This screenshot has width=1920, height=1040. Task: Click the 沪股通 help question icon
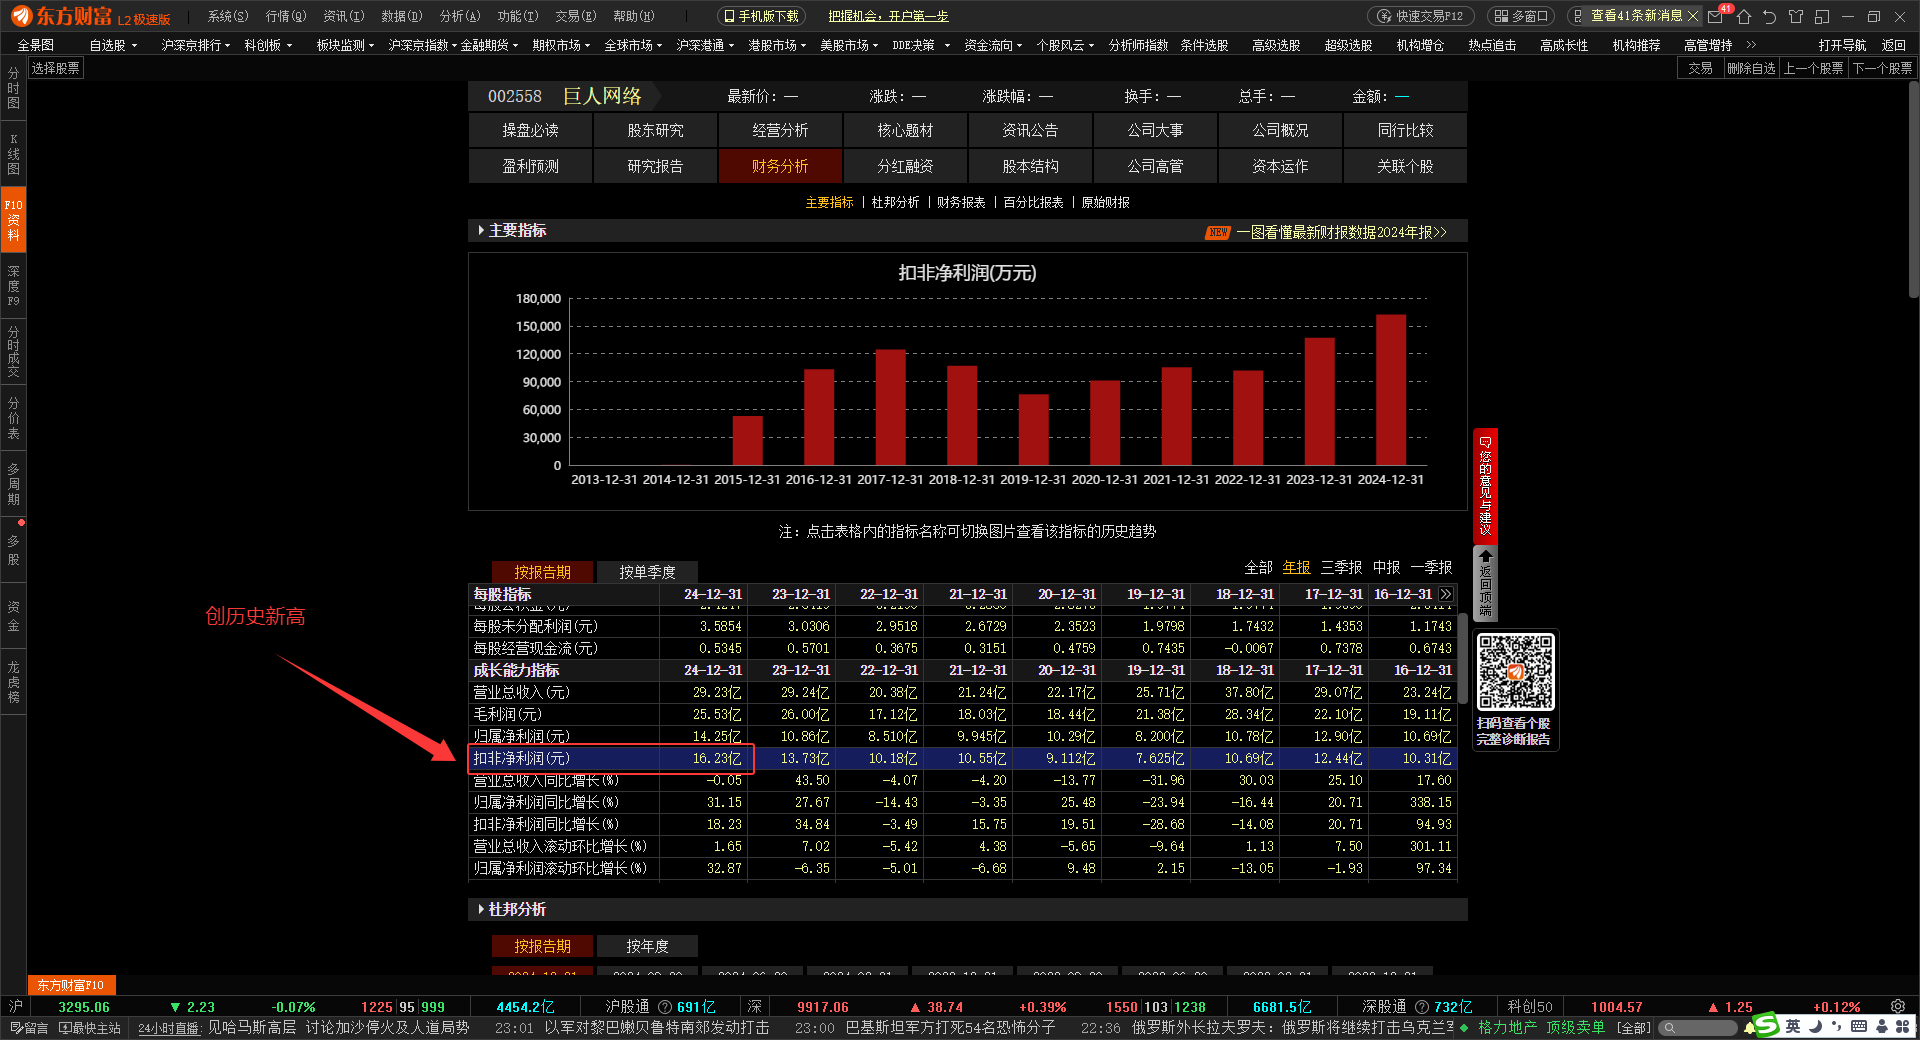(x=664, y=1007)
